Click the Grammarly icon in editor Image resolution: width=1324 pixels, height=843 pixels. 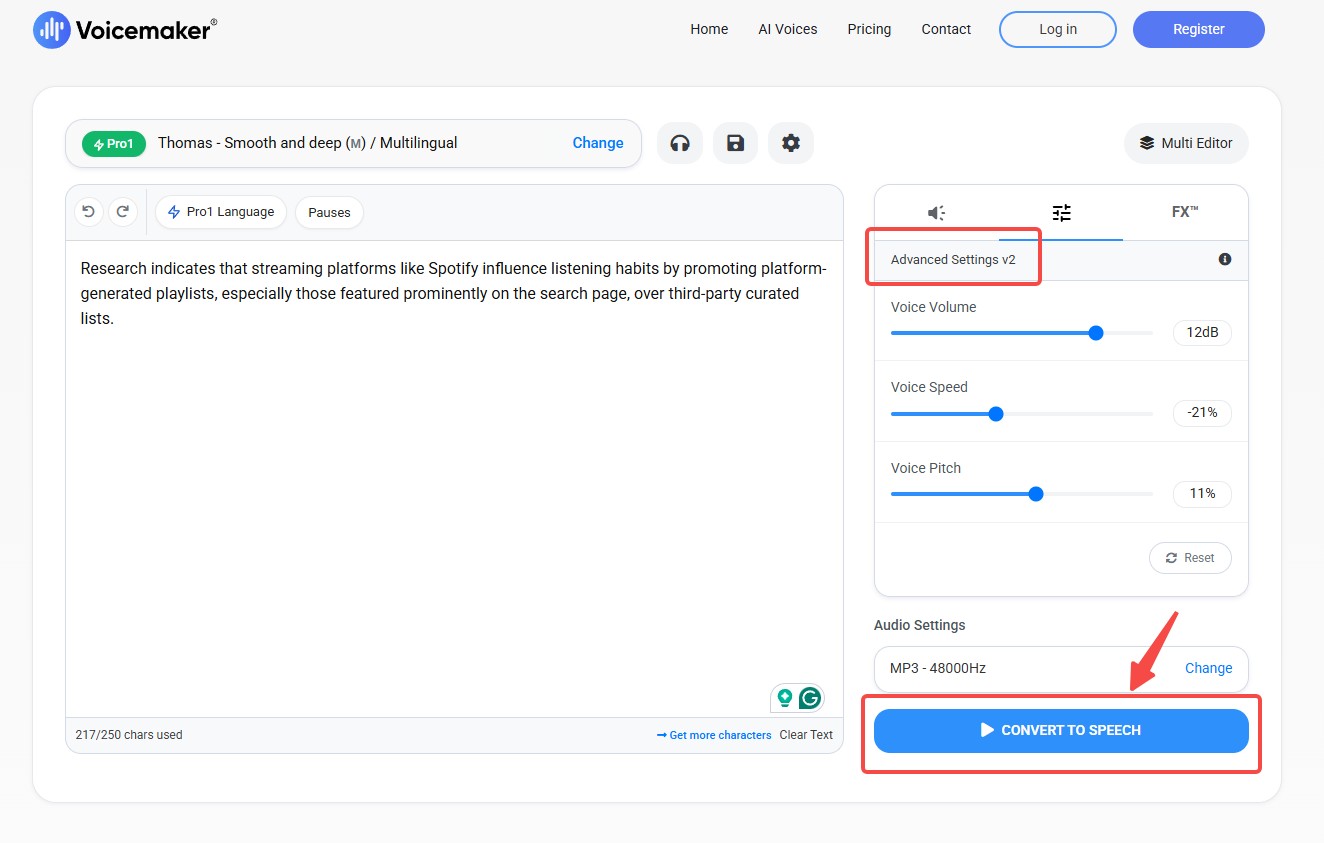point(810,698)
